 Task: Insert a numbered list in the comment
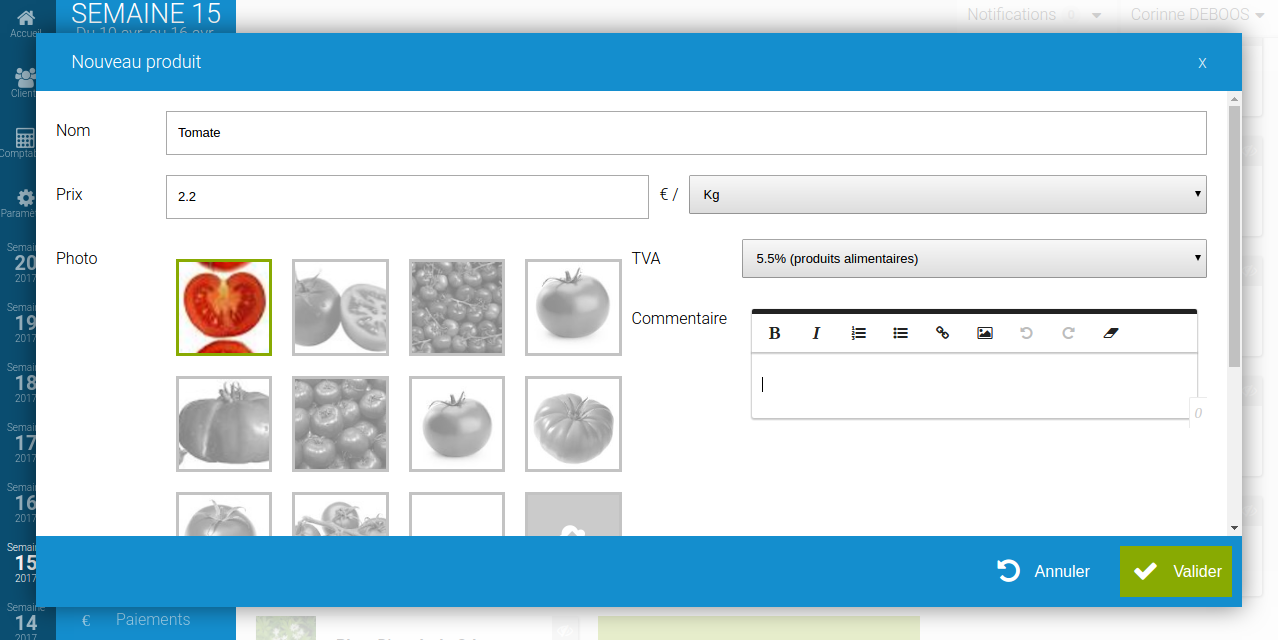858,333
